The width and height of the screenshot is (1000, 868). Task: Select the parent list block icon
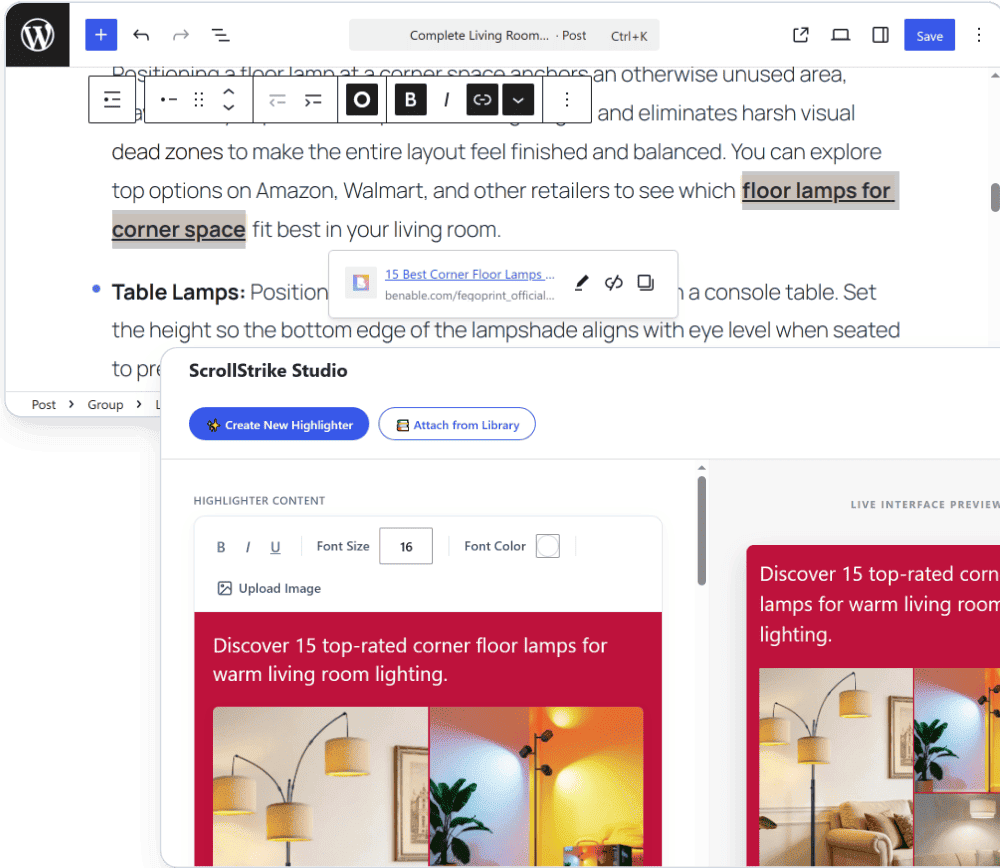[x=112, y=99]
